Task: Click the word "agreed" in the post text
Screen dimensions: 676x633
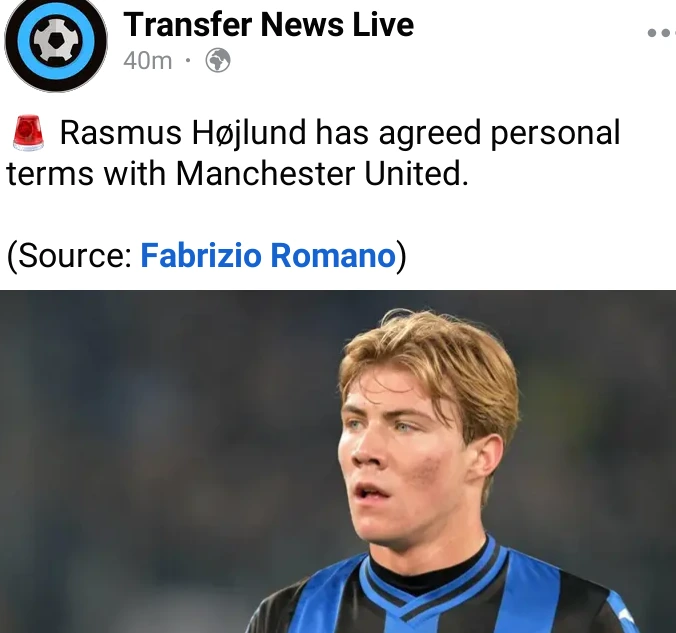Action: [429, 134]
